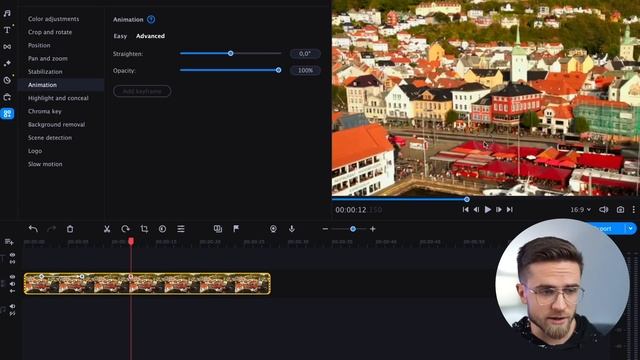Open the Stickers clock-shaped sidebar tab
The width and height of the screenshot is (640, 360).
tap(7, 80)
